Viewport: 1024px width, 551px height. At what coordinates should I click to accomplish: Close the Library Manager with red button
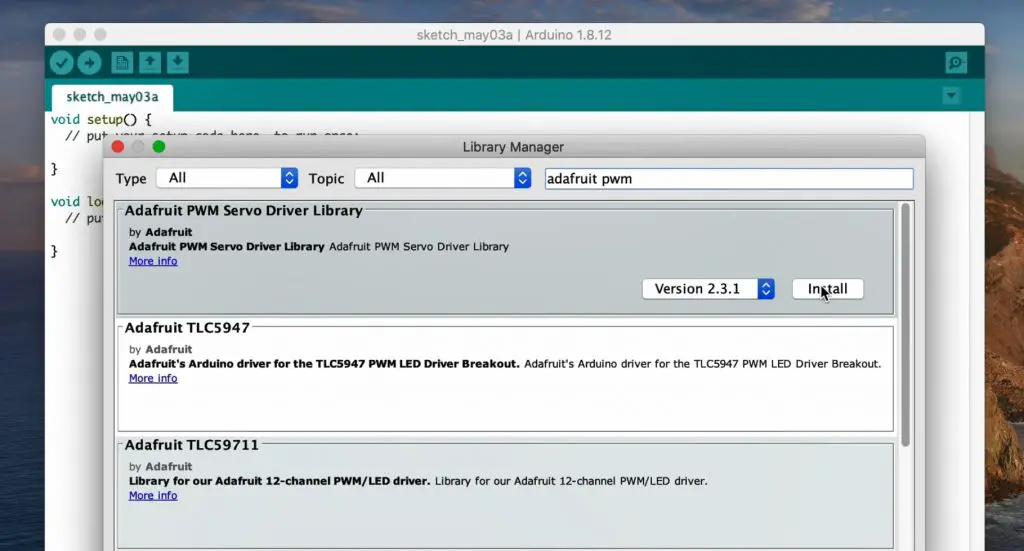click(x=118, y=147)
